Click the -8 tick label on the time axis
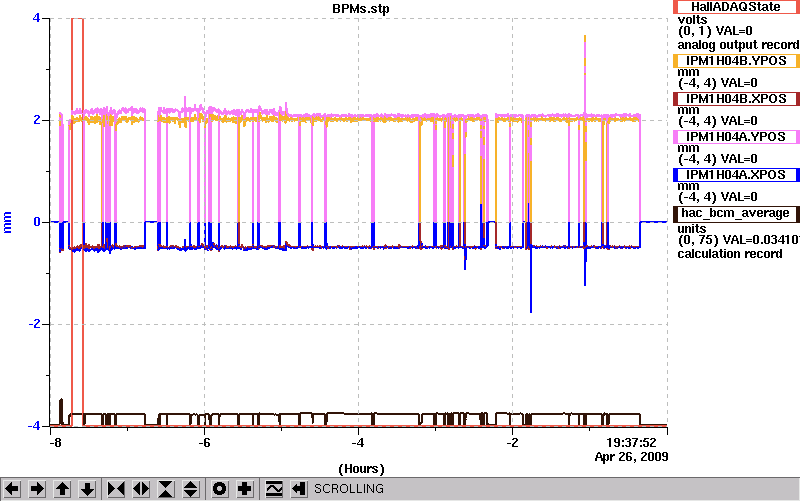Viewport: 800px width, 501px height. coord(55,442)
